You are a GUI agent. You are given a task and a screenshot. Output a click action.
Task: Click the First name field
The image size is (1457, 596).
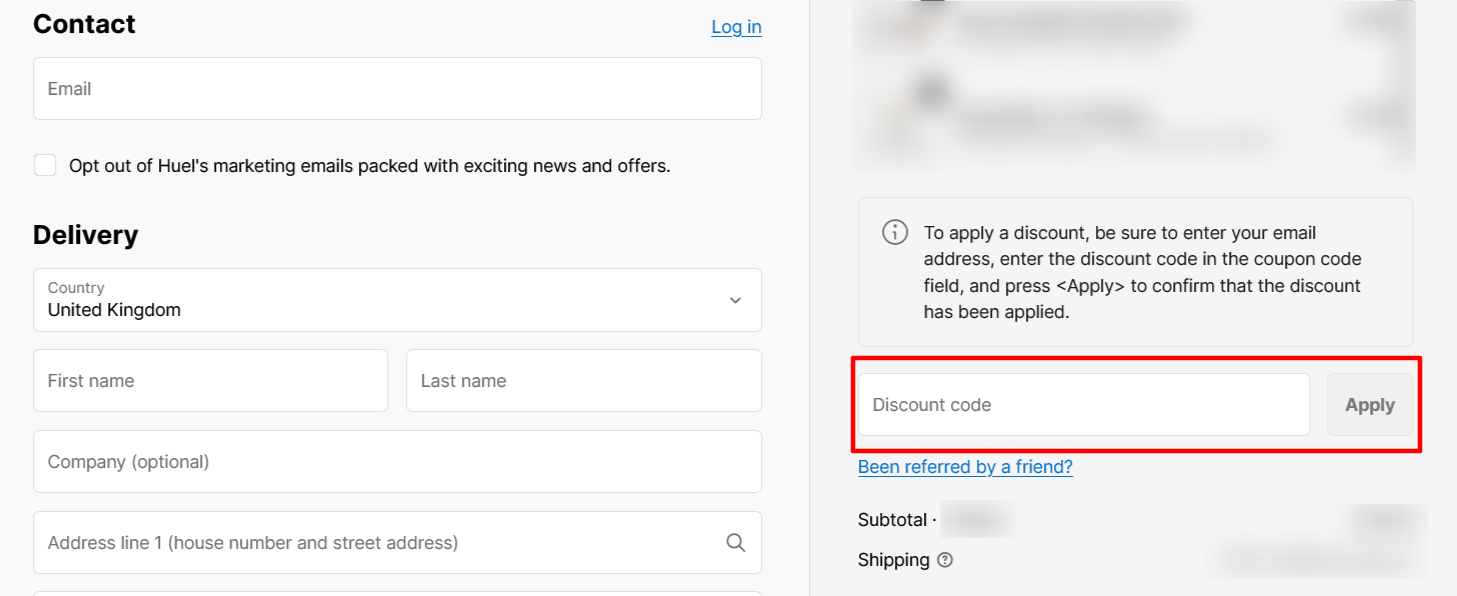point(210,381)
